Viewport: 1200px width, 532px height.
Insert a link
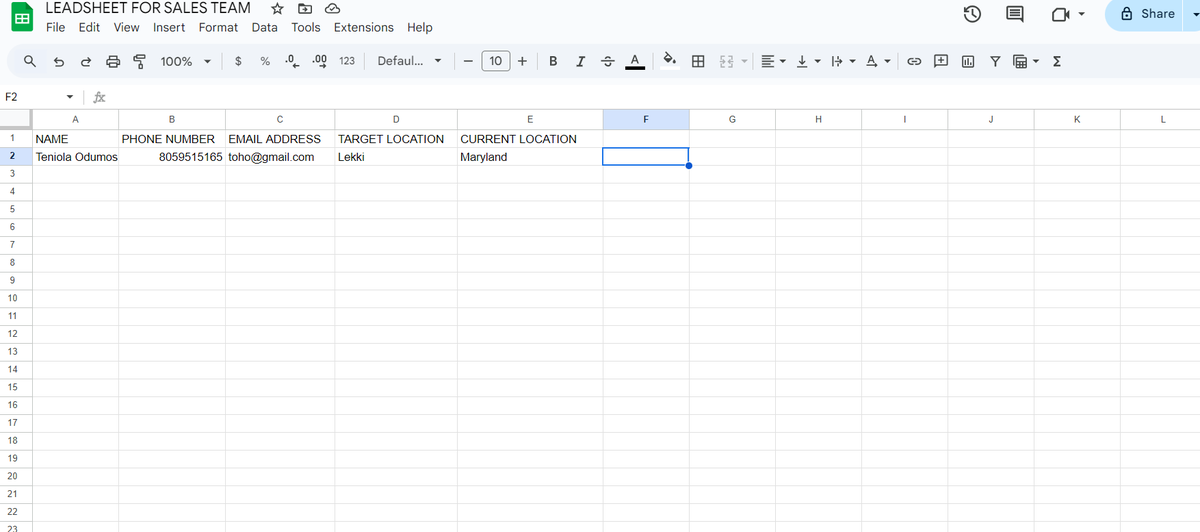(x=913, y=61)
